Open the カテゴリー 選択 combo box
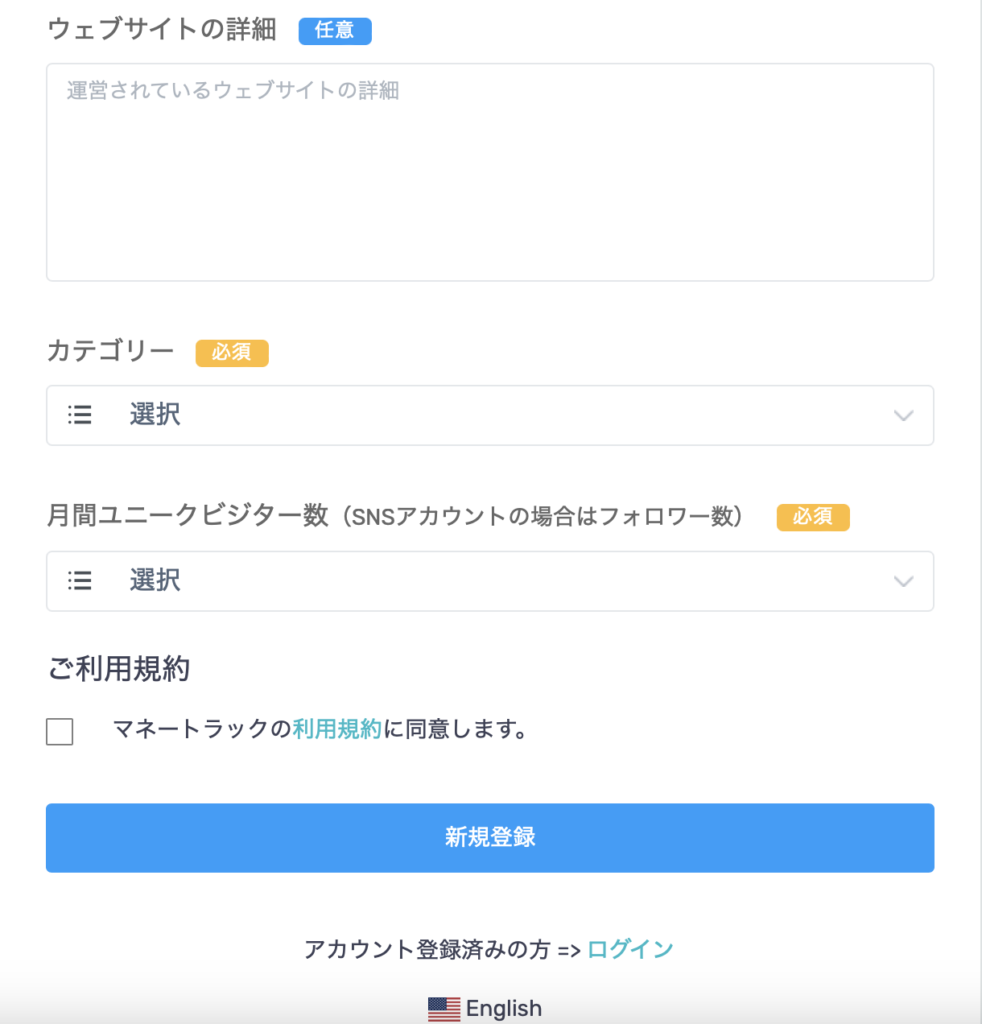Viewport: 982px width, 1024px height. pyautogui.click(x=490, y=415)
